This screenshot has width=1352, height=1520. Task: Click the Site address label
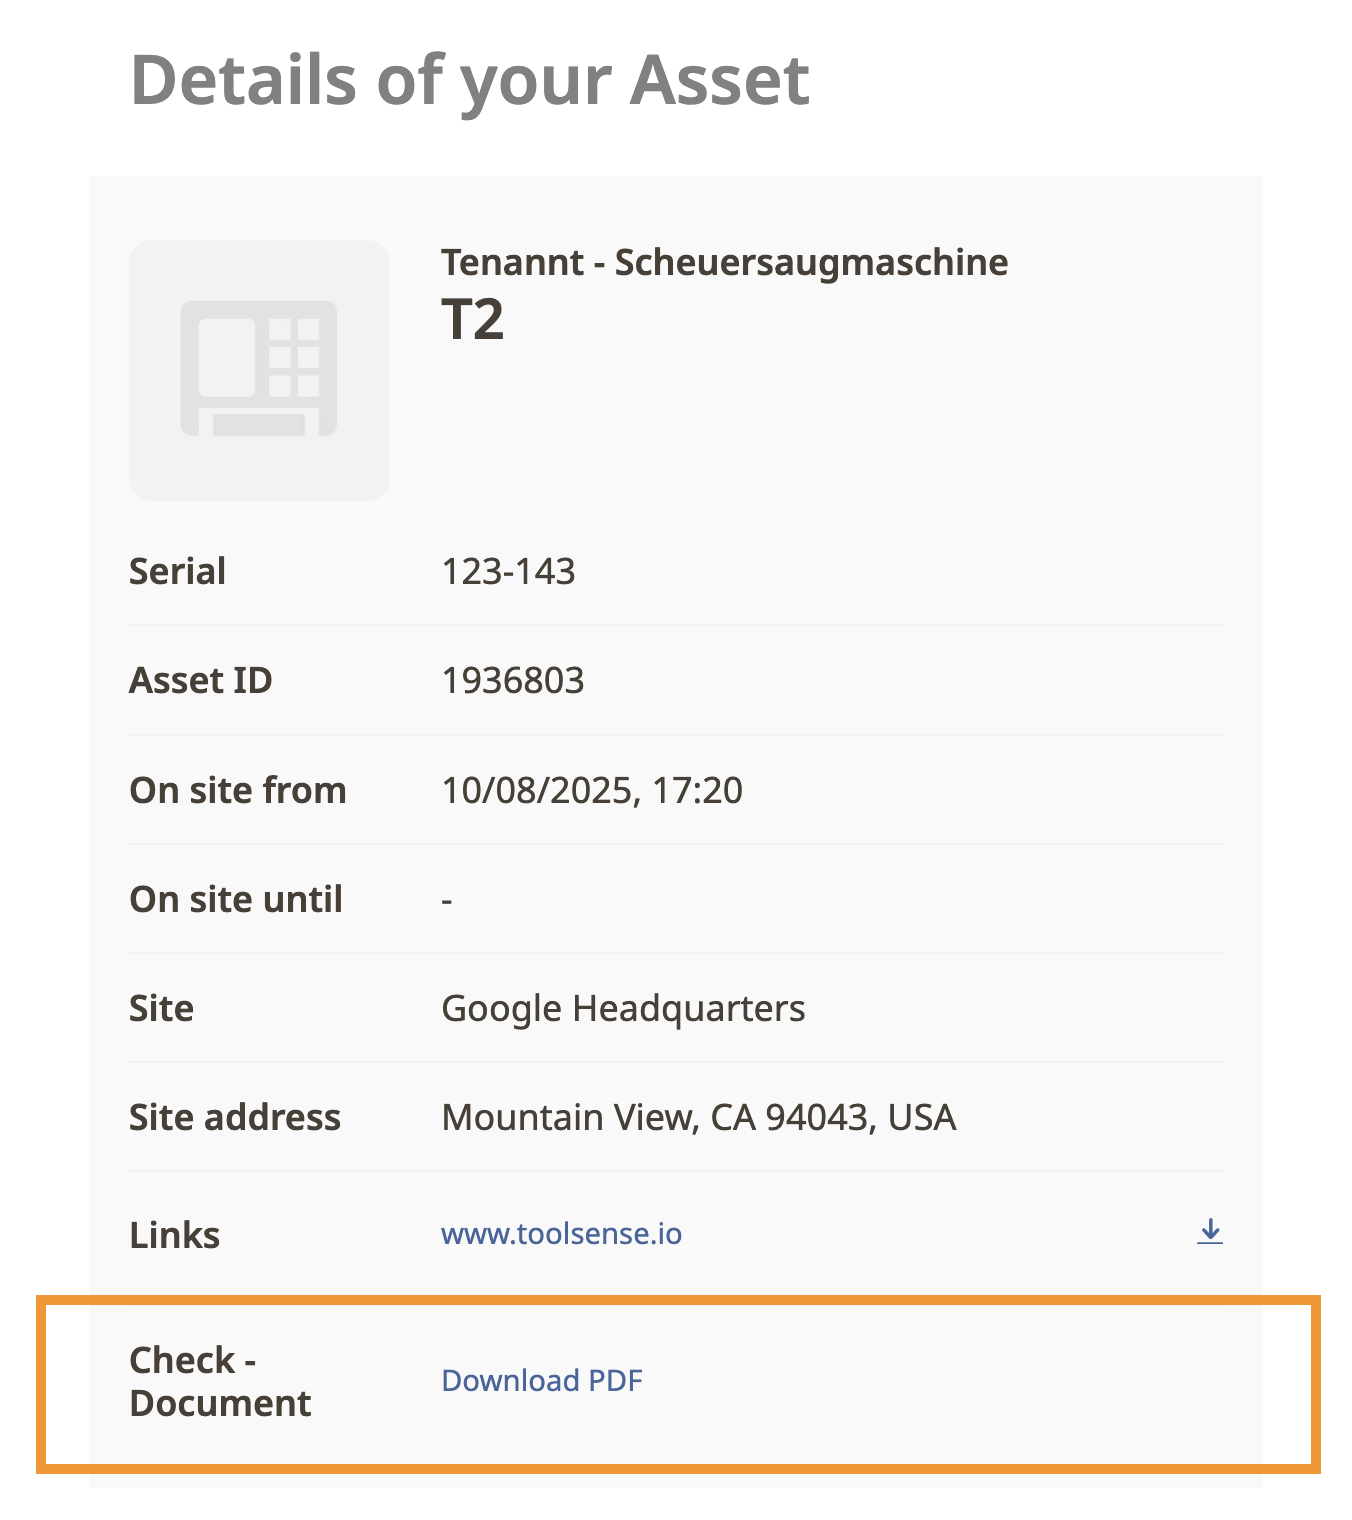[x=234, y=1117]
